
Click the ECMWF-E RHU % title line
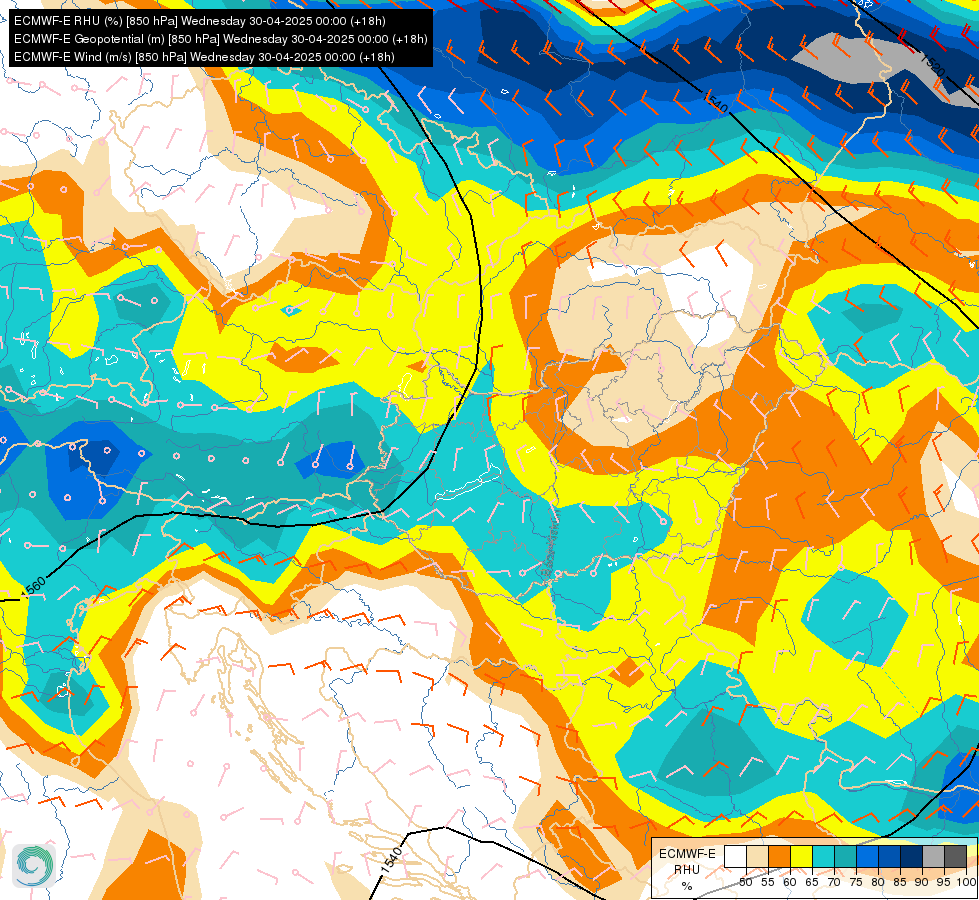coord(200,21)
